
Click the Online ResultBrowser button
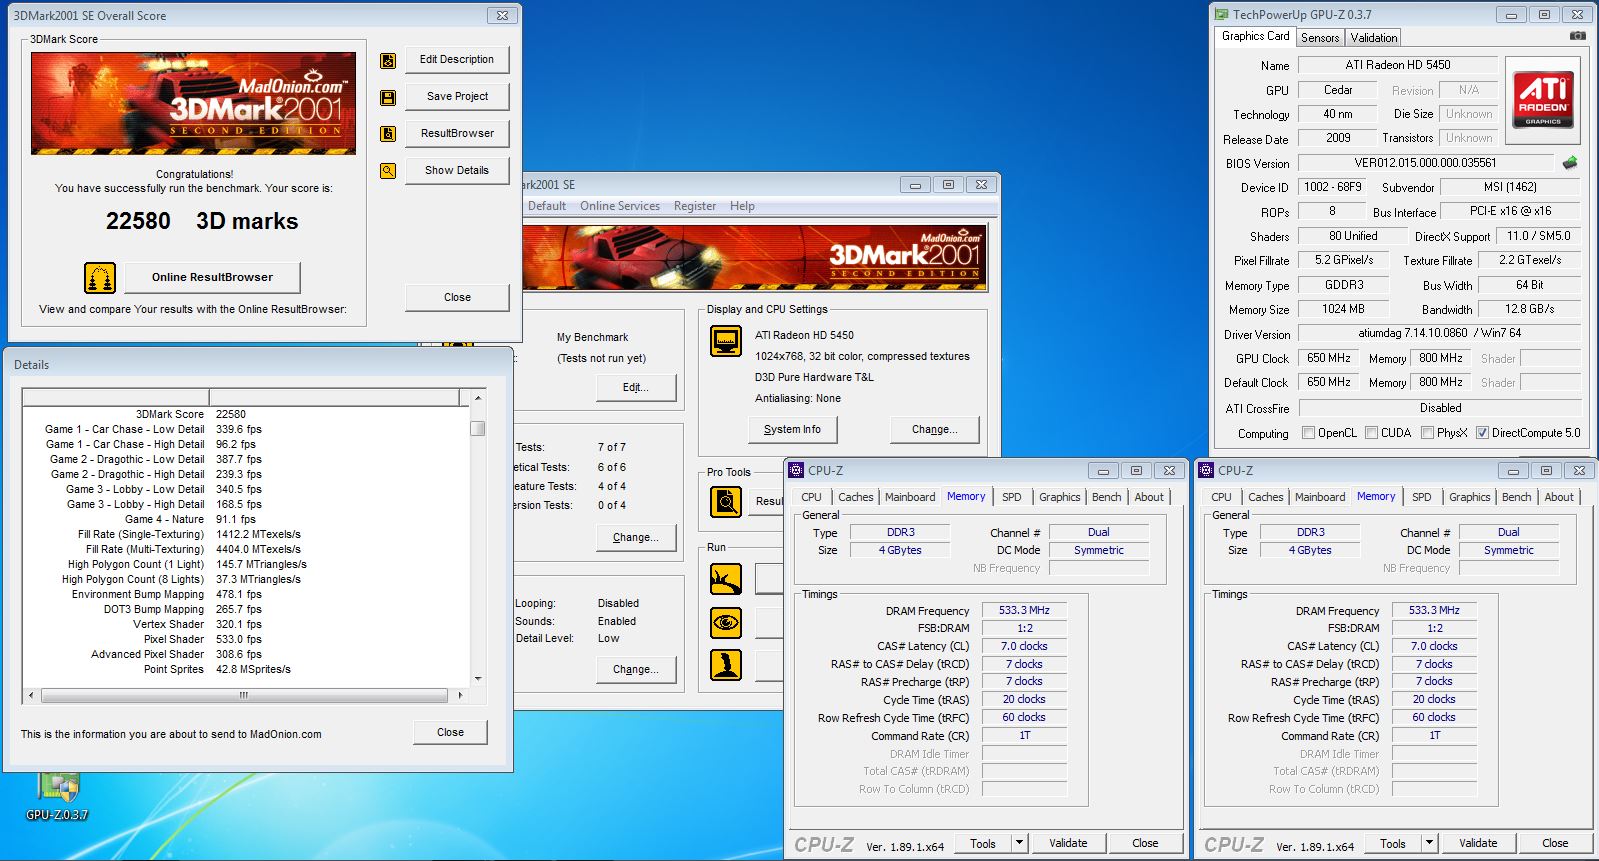pos(212,278)
